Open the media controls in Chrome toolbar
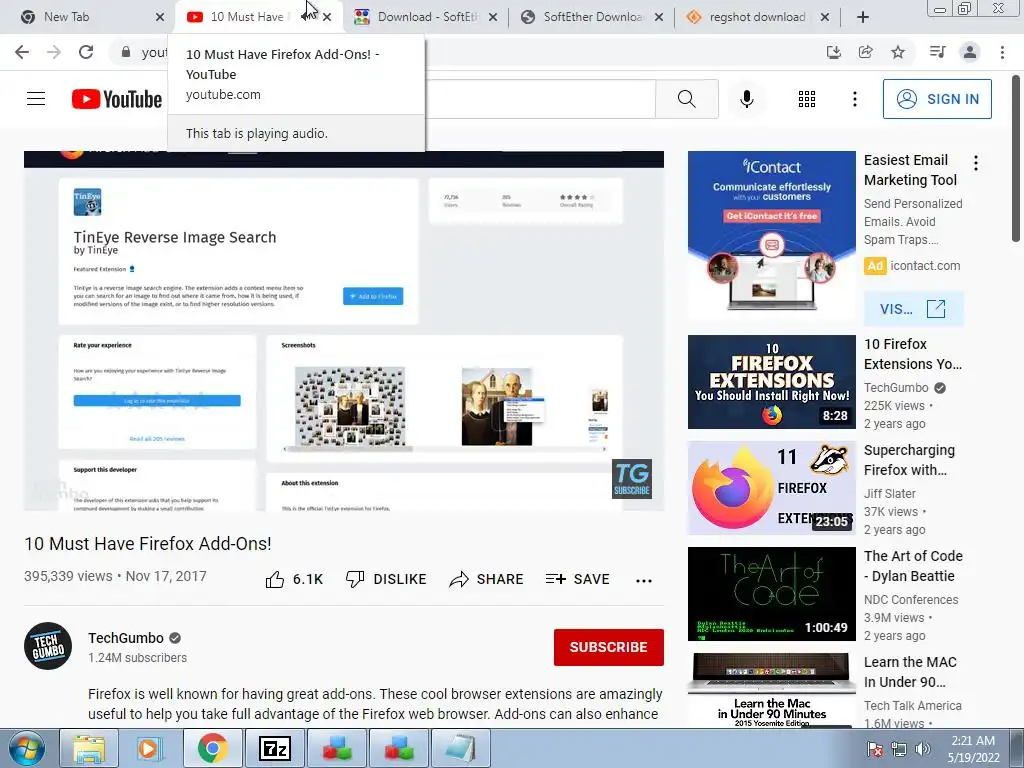 point(937,52)
